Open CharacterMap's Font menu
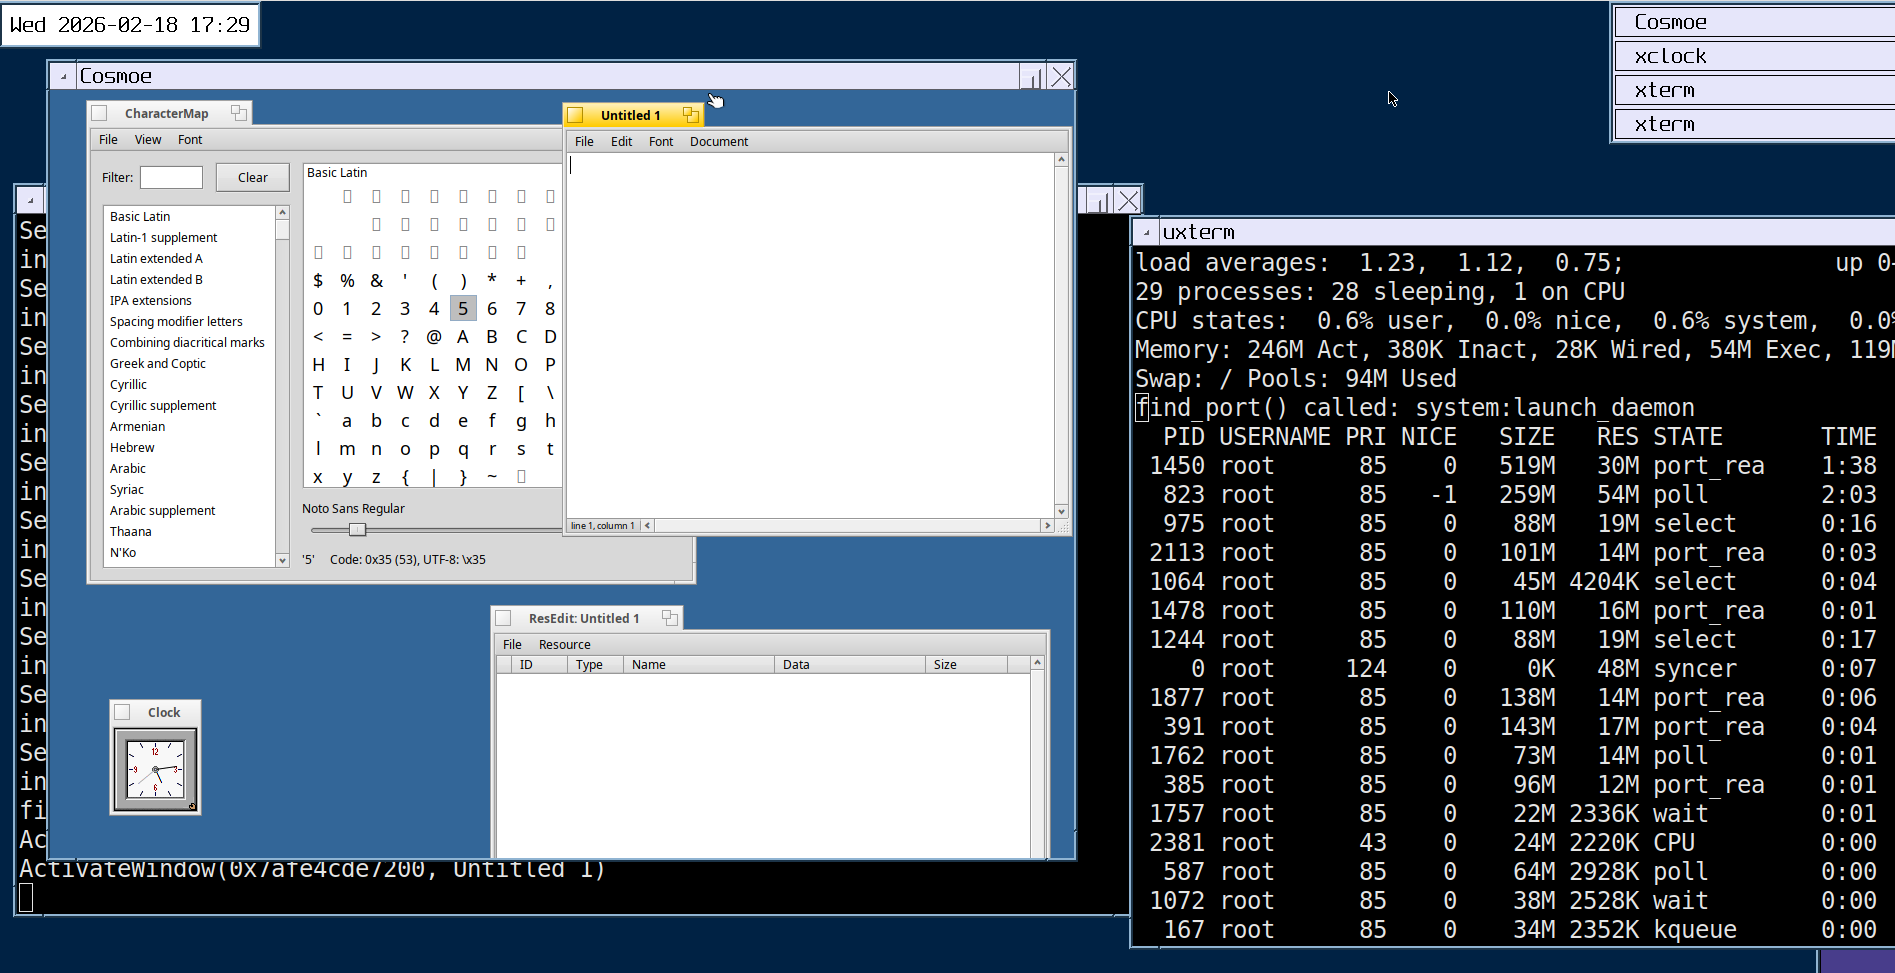The width and height of the screenshot is (1895, 973). (x=190, y=140)
